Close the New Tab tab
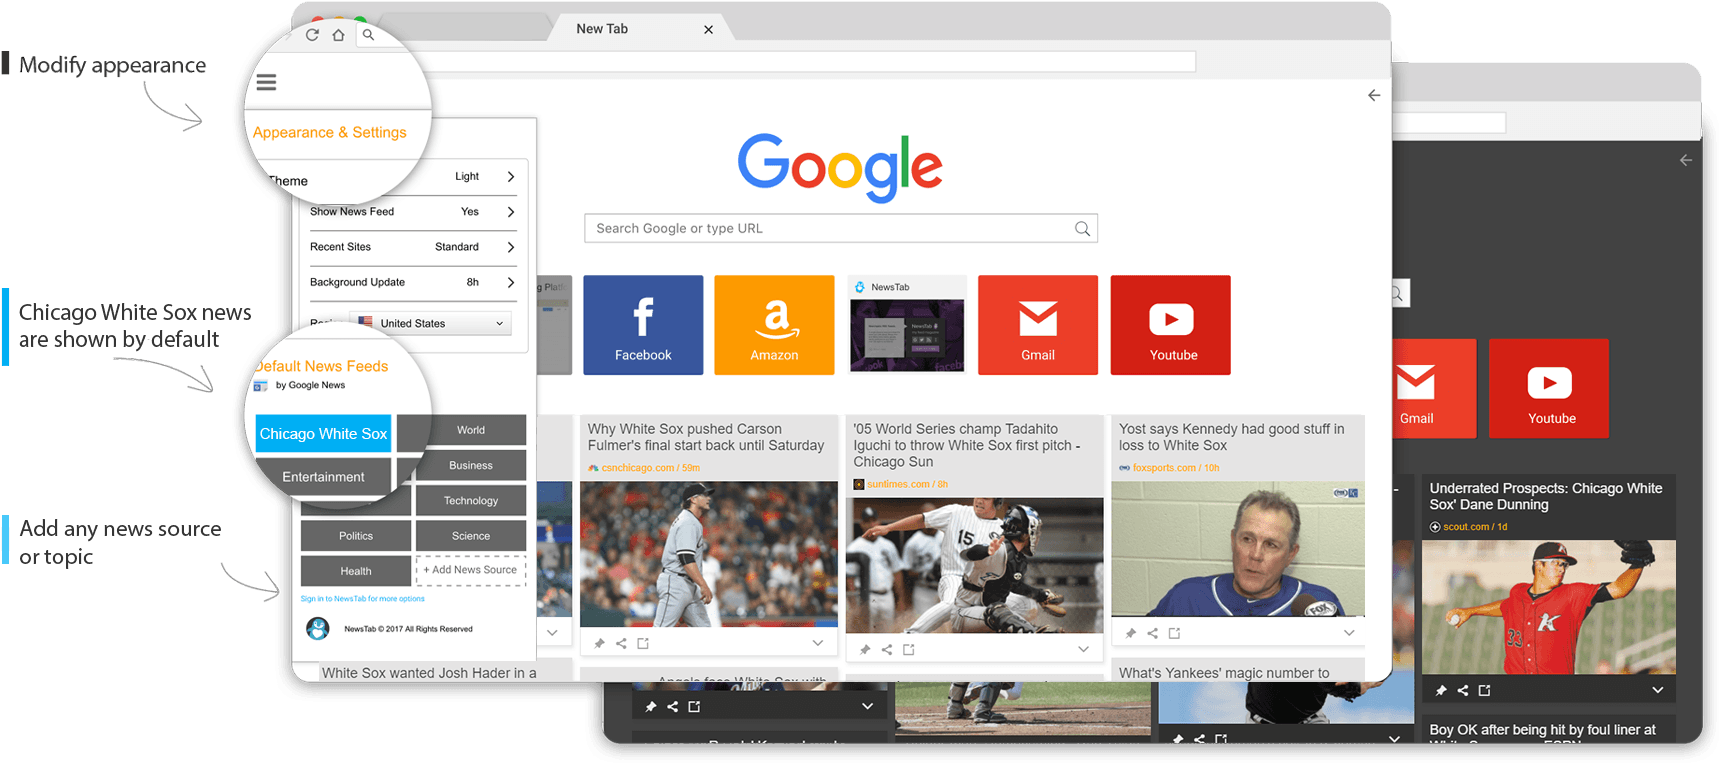The width and height of the screenshot is (1719, 763). coord(708,30)
